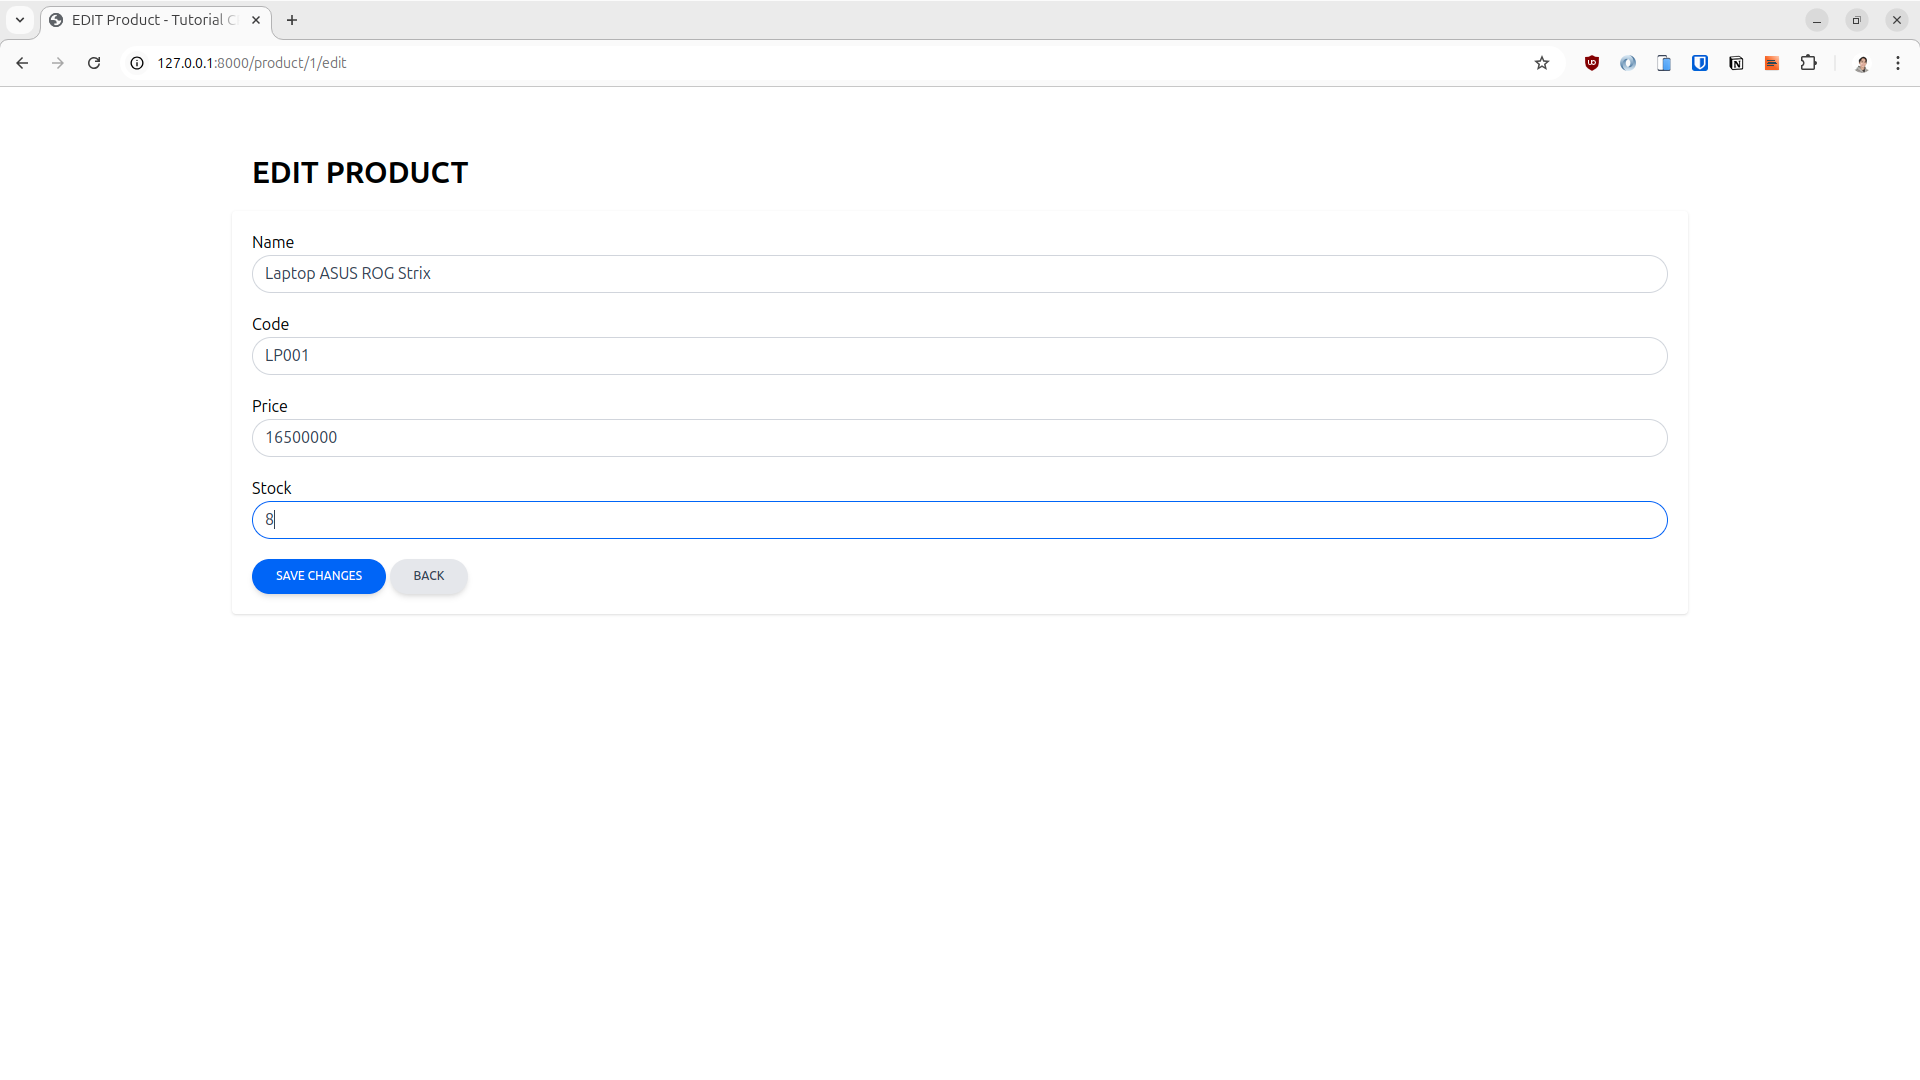This screenshot has width=1920, height=1080.
Task: Reload the current page
Action: [93, 62]
